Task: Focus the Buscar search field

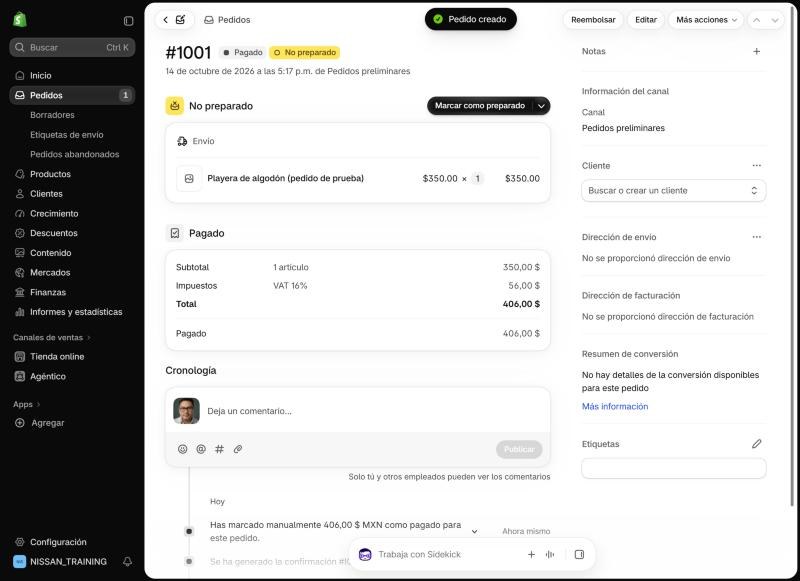Action: point(72,47)
